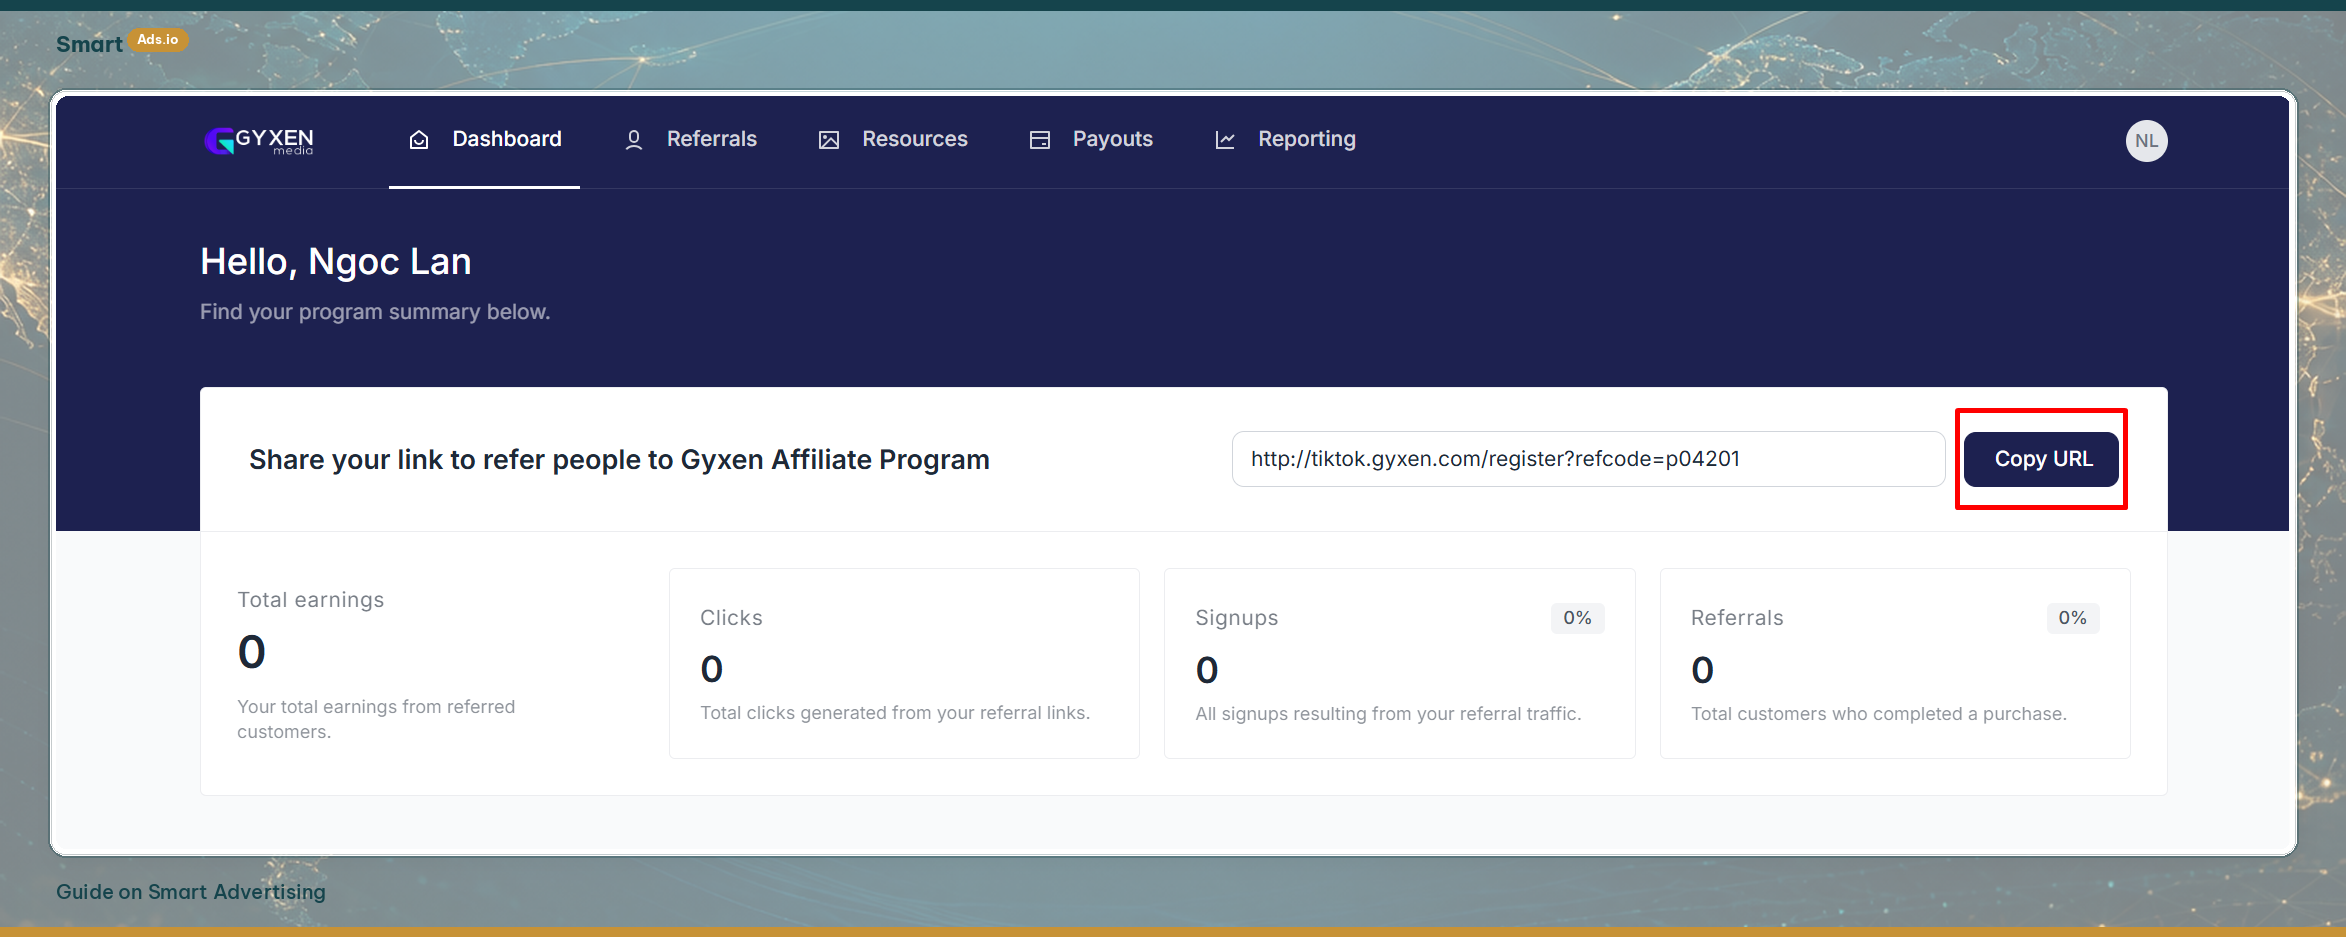Click the Referrals 0% badge
Image resolution: width=2346 pixels, height=937 pixels.
pyautogui.click(x=2072, y=618)
